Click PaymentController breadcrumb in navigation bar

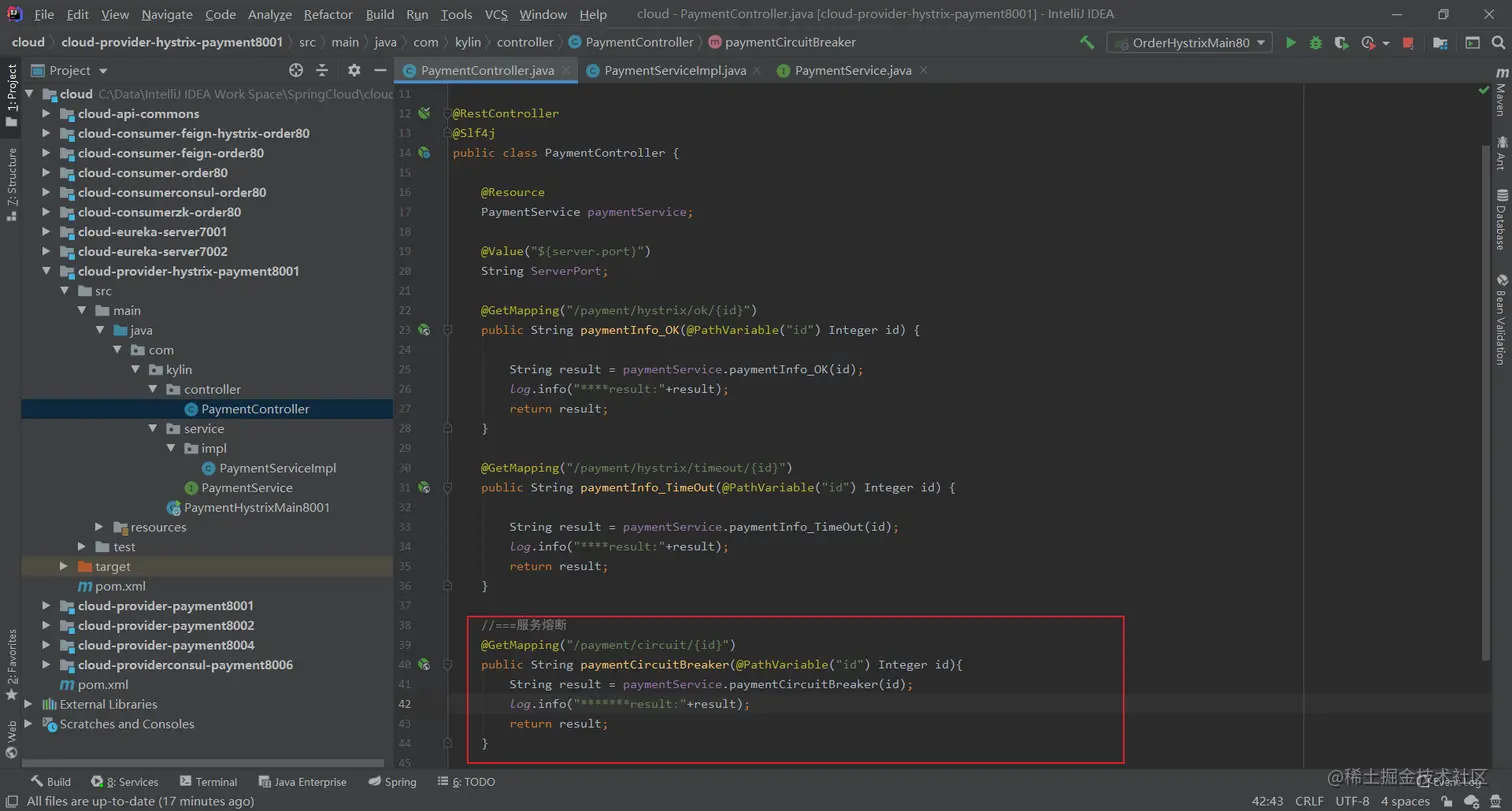coord(630,42)
